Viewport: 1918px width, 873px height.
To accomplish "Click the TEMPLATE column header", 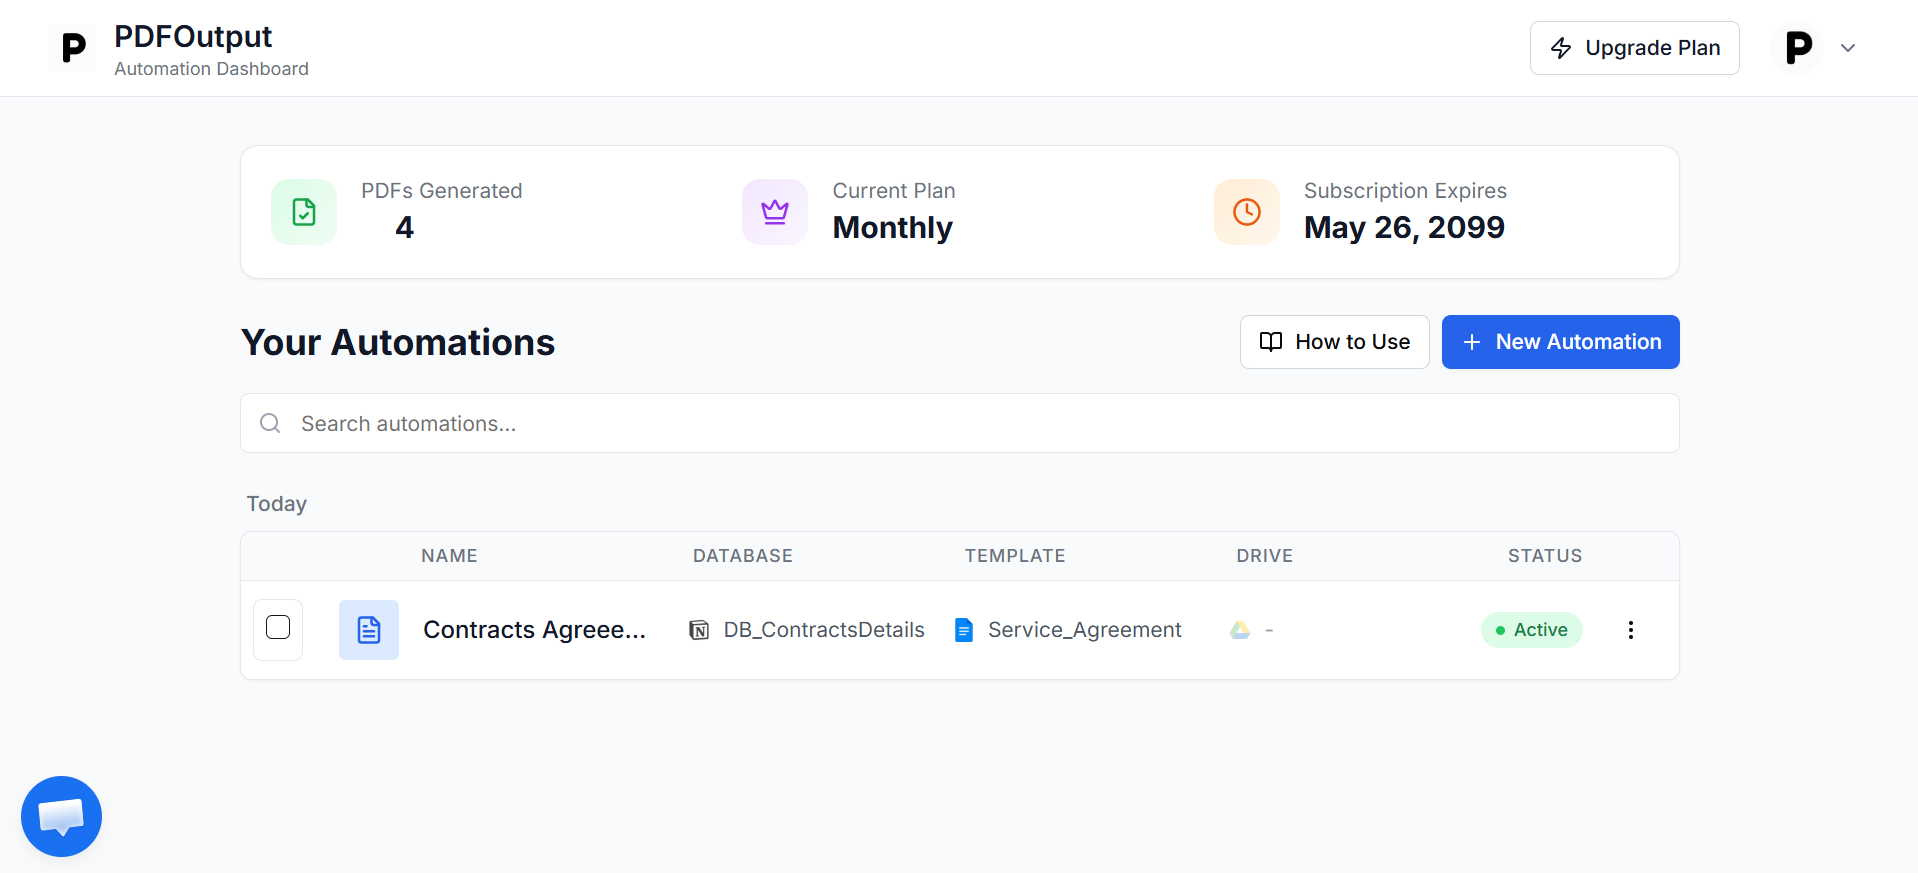I will click(x=1015, y=556).
